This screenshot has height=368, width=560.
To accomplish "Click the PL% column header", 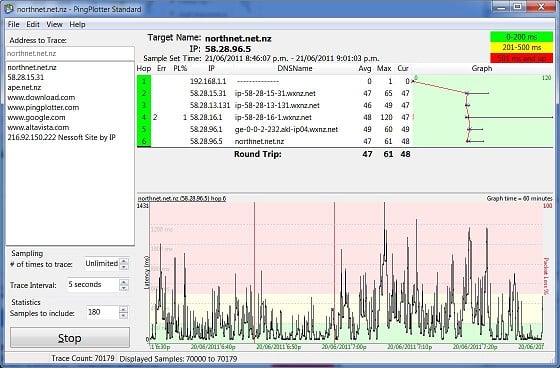I will [180, 69].
